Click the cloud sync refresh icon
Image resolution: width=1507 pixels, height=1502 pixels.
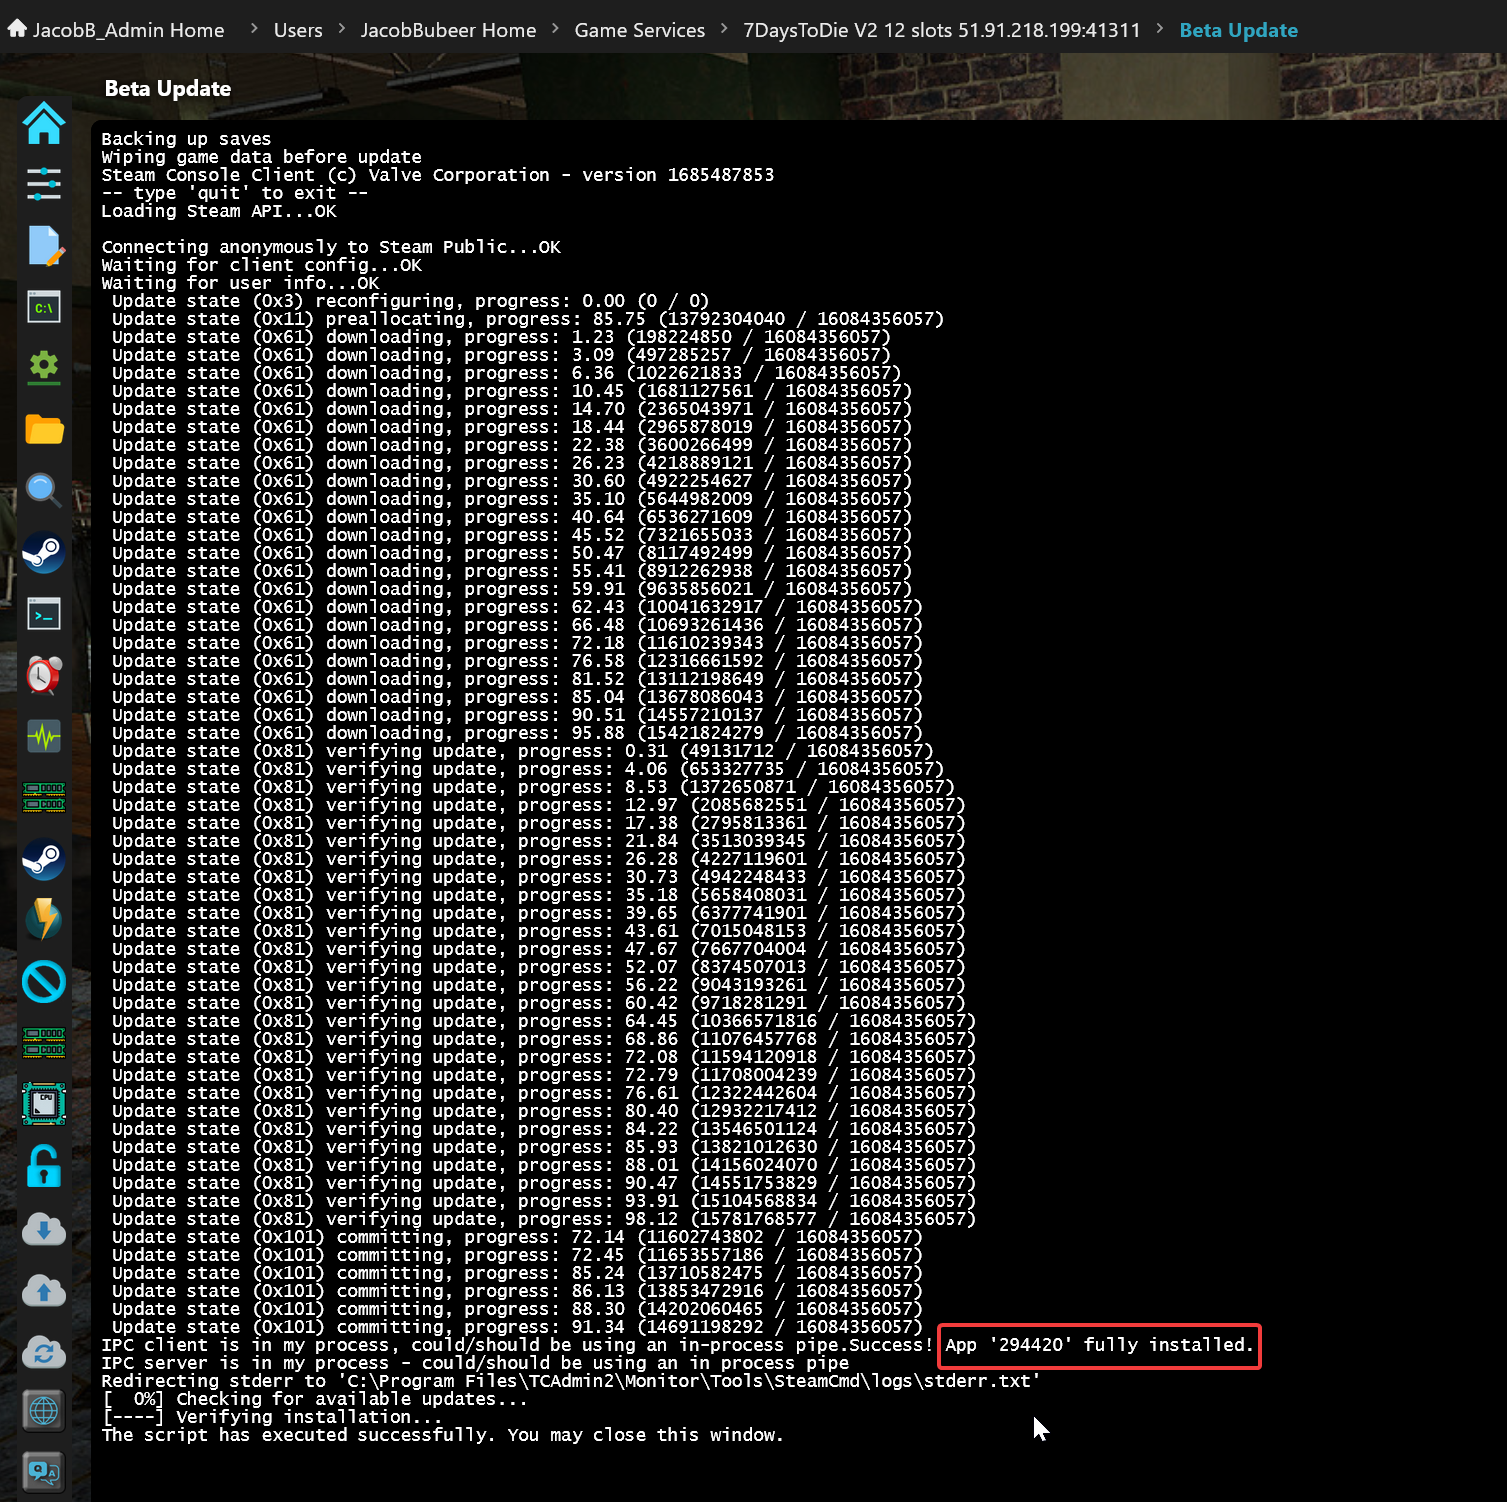point(44,1352)
